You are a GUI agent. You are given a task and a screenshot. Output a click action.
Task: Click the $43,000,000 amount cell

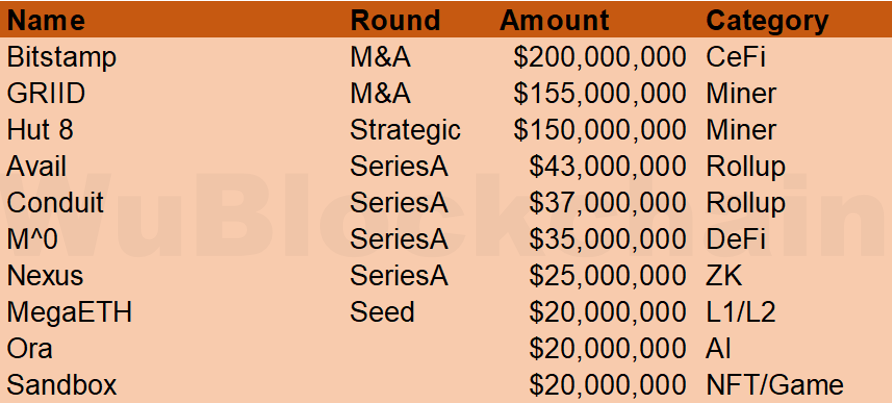608,167
